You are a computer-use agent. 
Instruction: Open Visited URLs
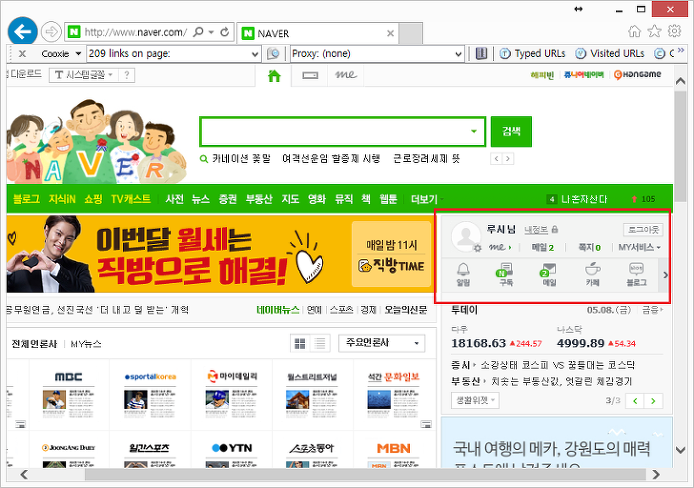609,54
